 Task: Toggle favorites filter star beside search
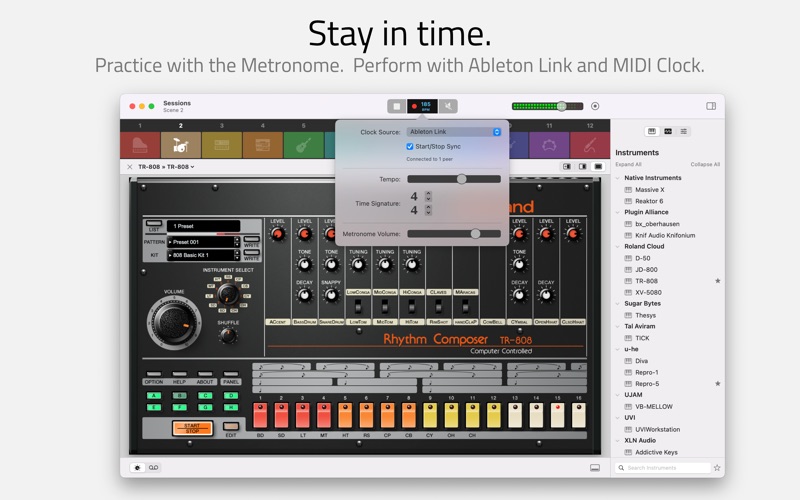pos(717,468)
